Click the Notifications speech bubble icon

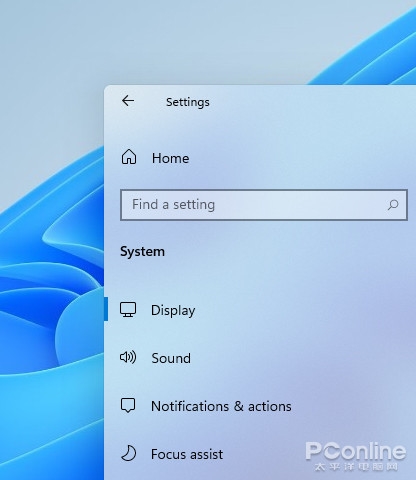click(x=128, y=406)
